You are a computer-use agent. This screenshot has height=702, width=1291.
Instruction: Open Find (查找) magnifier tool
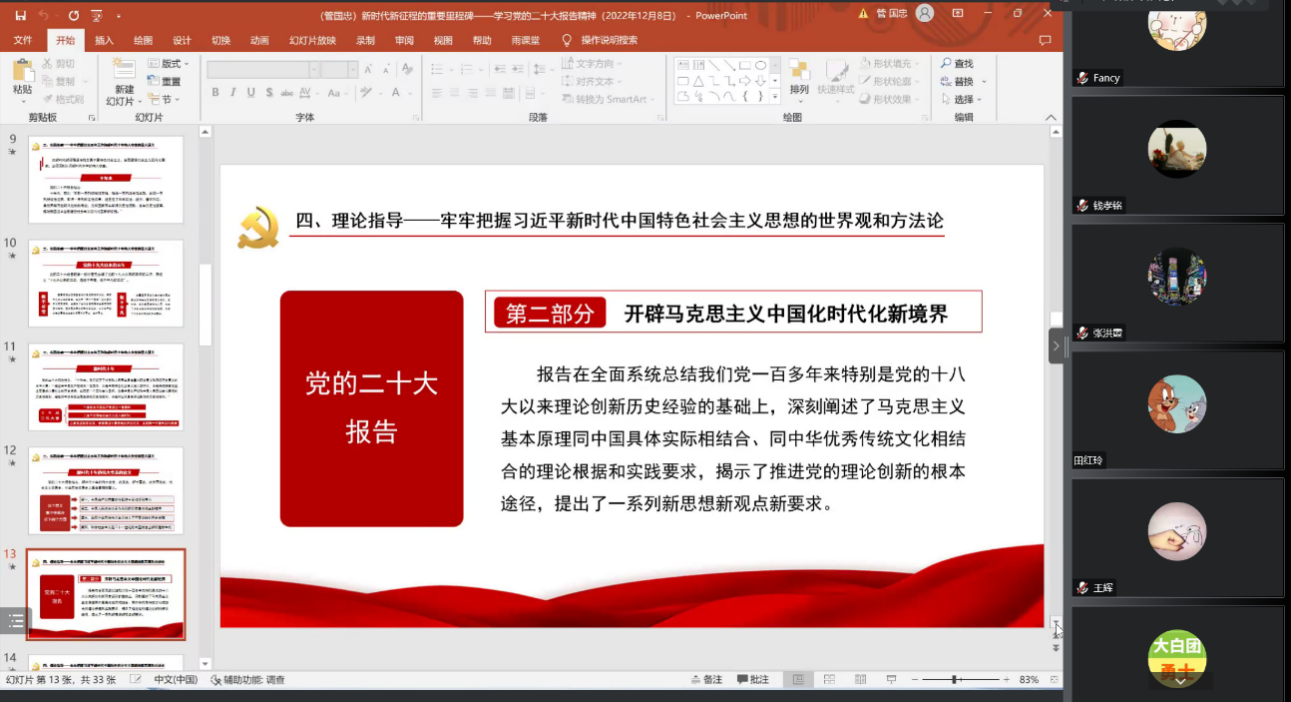(956, 63)
